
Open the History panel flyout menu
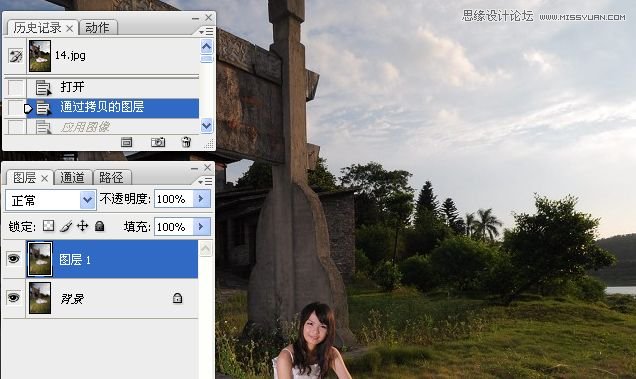[206, 31]
